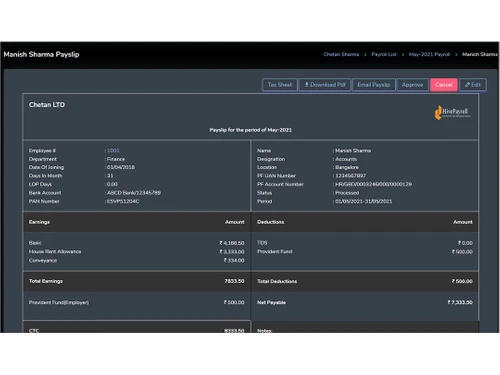This screenshot has height=375, width=500.
Task: Click the Location value Bangalore
Action: (347, 167)
